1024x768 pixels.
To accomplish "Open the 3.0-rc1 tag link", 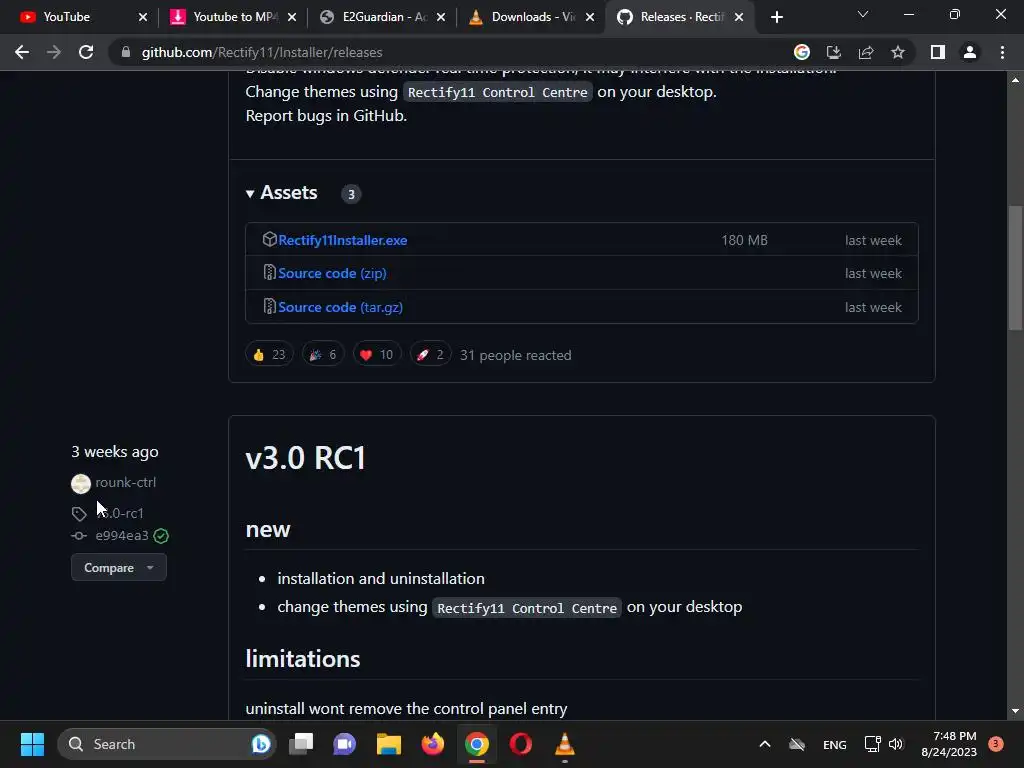I will point(120,513).
